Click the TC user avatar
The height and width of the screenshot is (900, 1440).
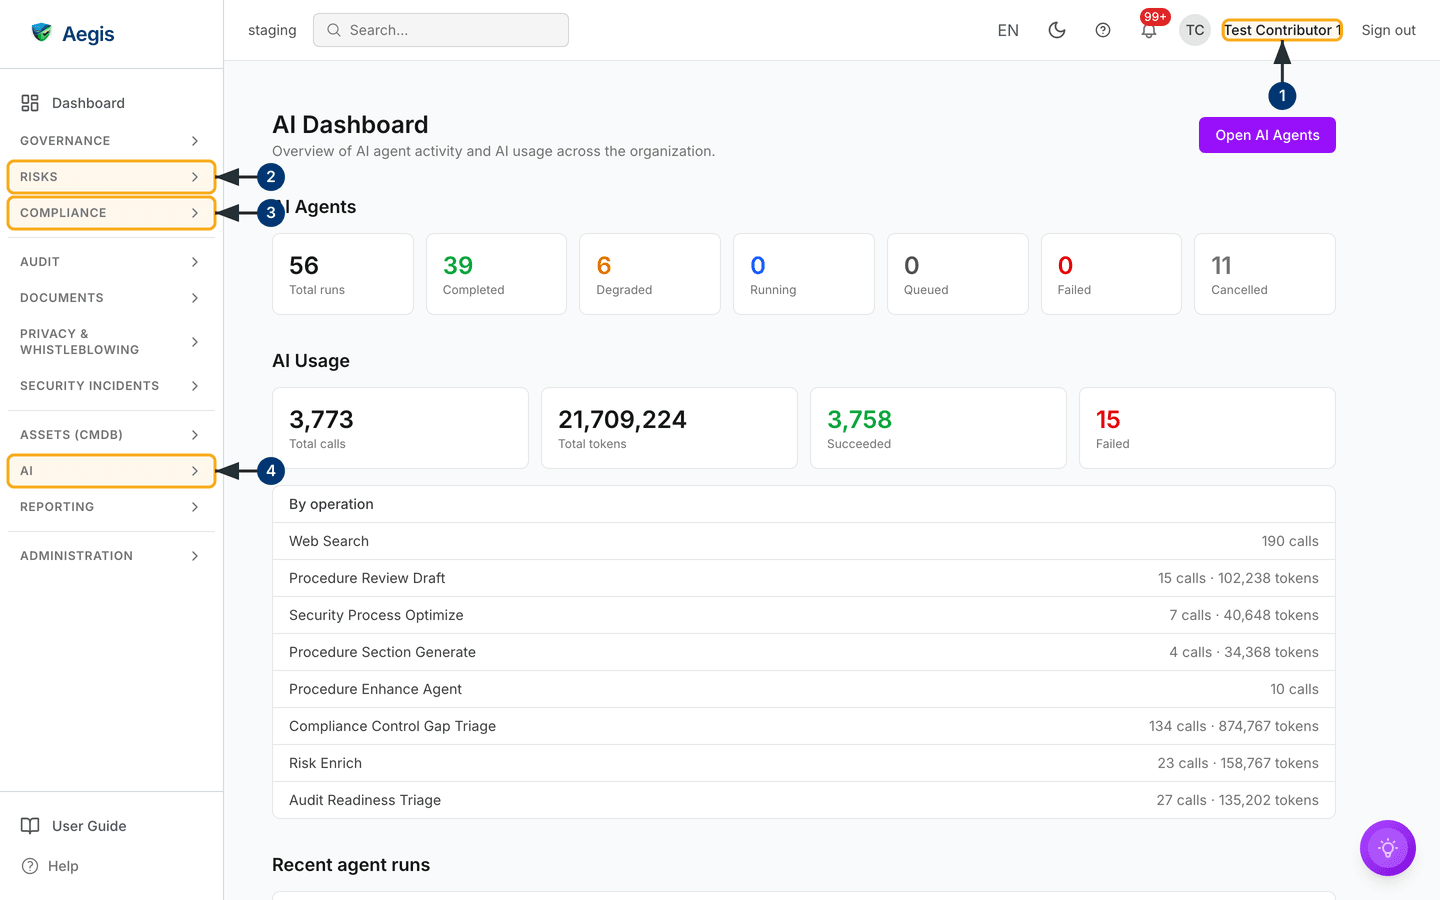point(1195,30)
